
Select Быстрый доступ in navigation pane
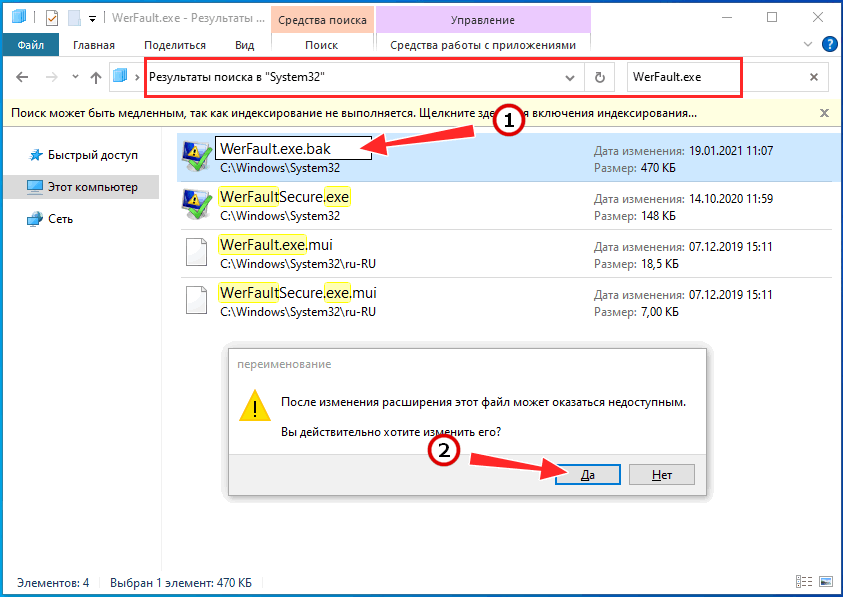[92, 155]
